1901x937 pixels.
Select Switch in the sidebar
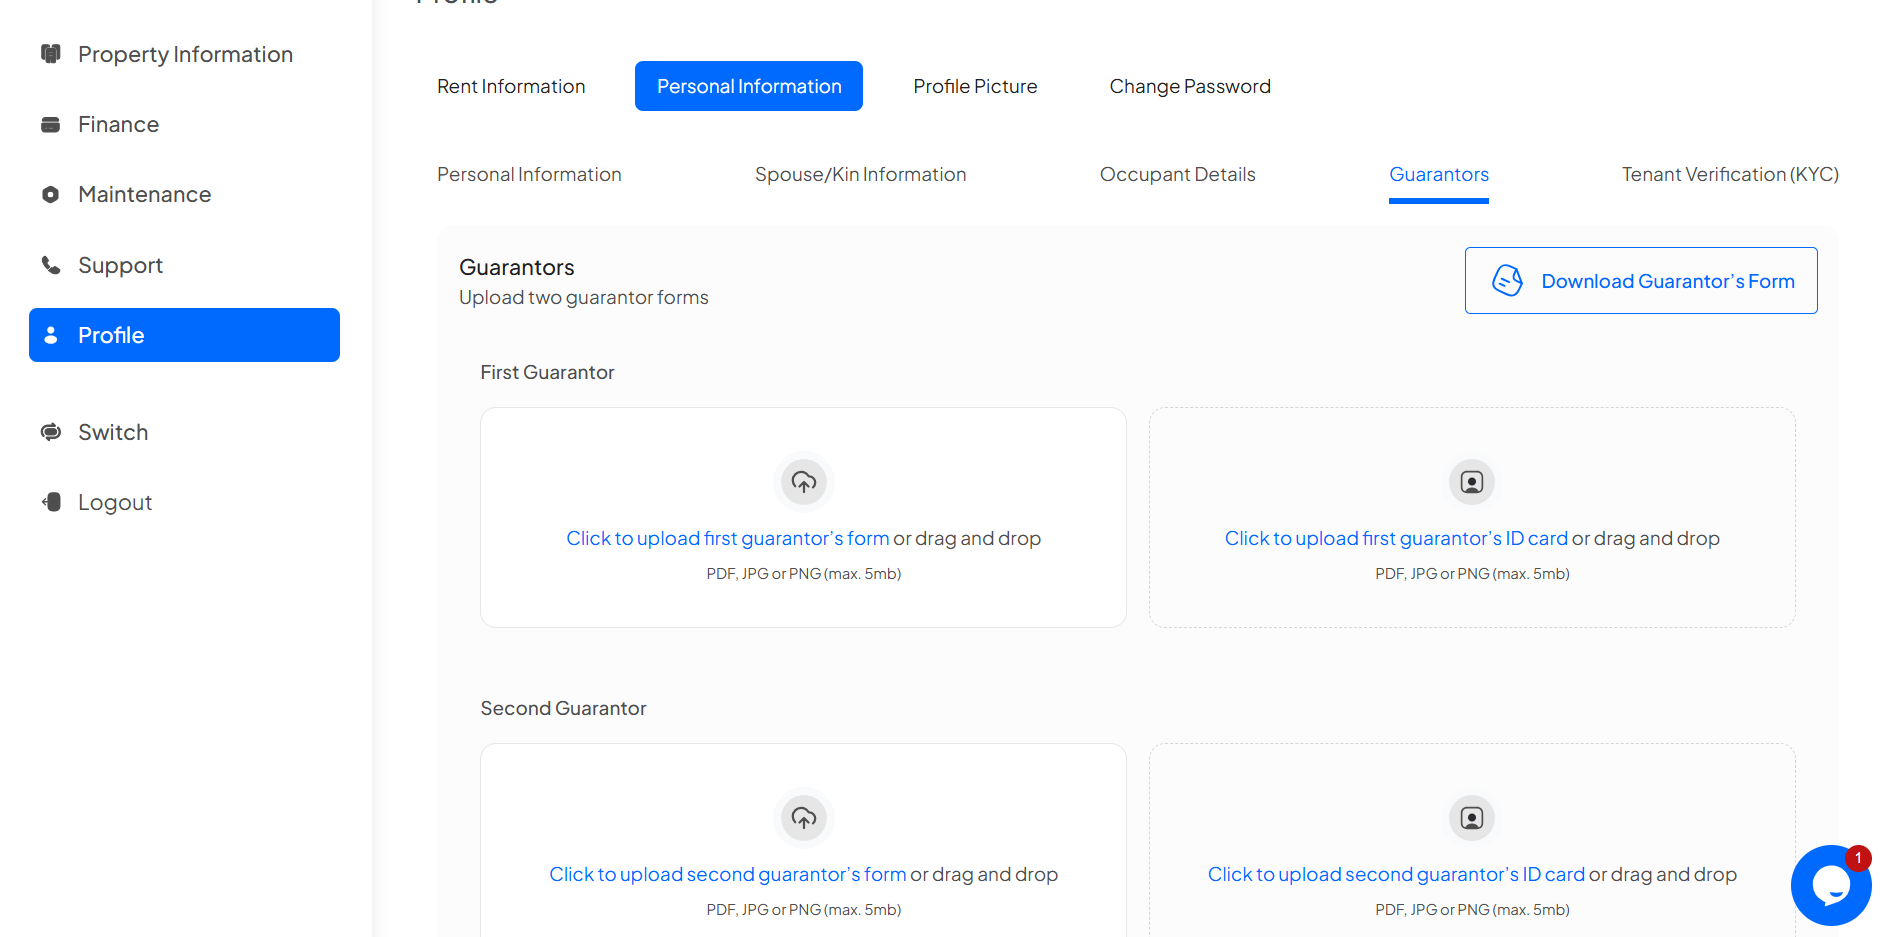click(x=185, y=432)
